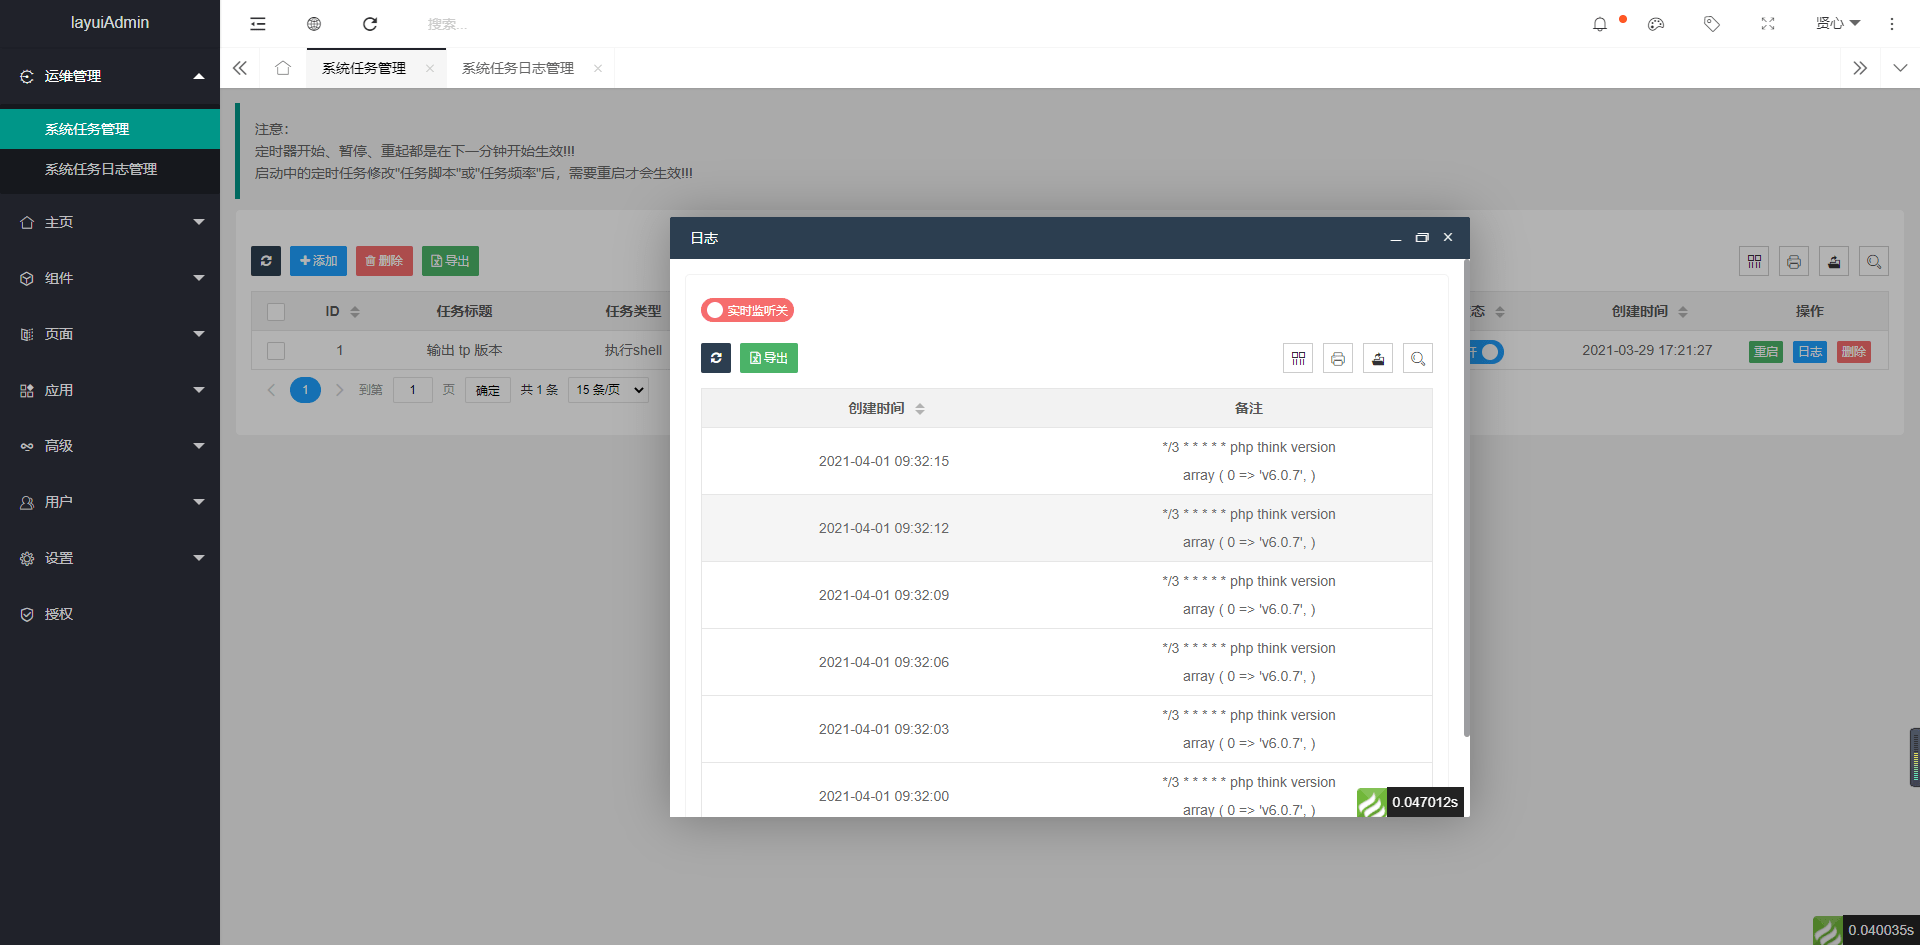Click the red 删除 button in task row
Screen dimensions: 1920x945
(x=1854, y=352)
